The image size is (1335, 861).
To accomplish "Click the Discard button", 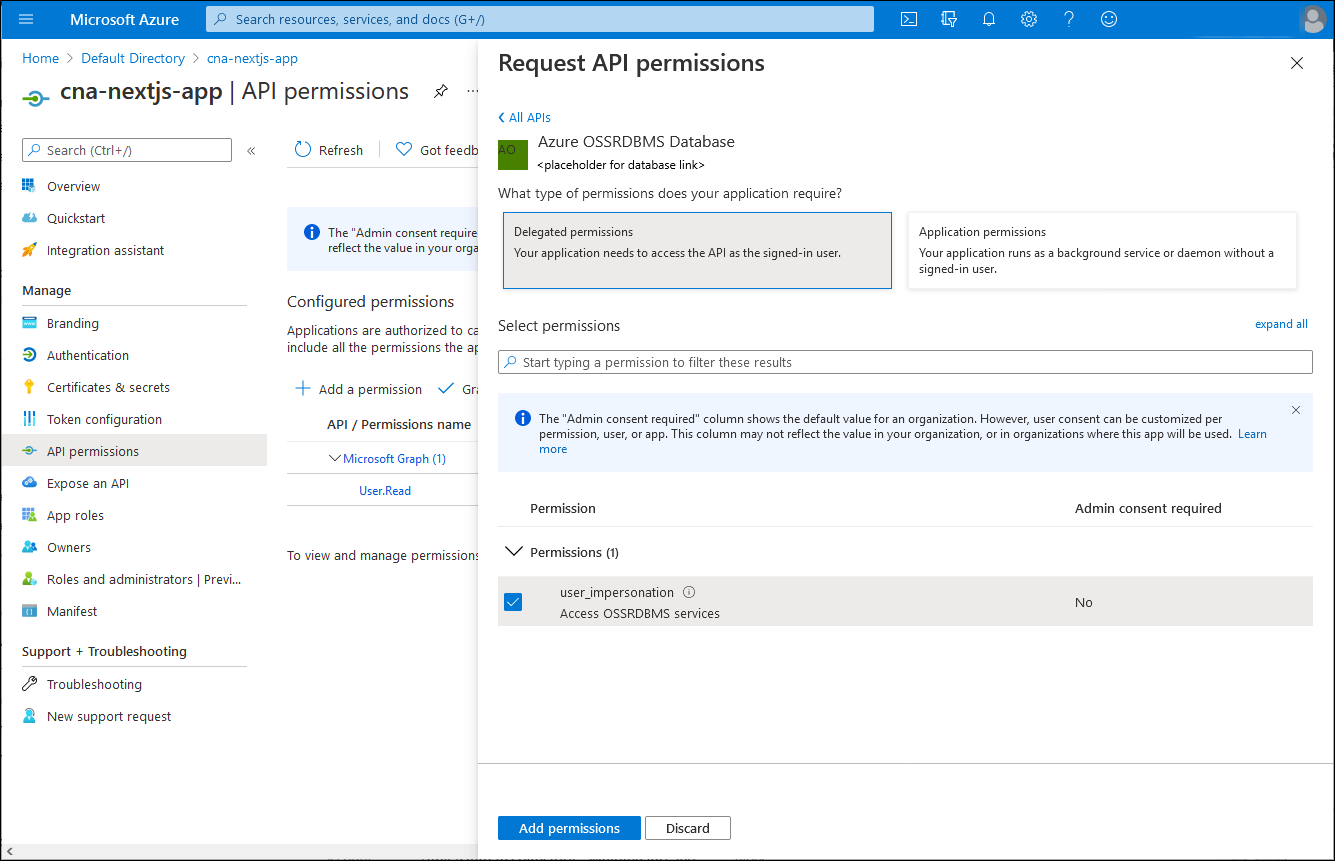I will 688,828.
